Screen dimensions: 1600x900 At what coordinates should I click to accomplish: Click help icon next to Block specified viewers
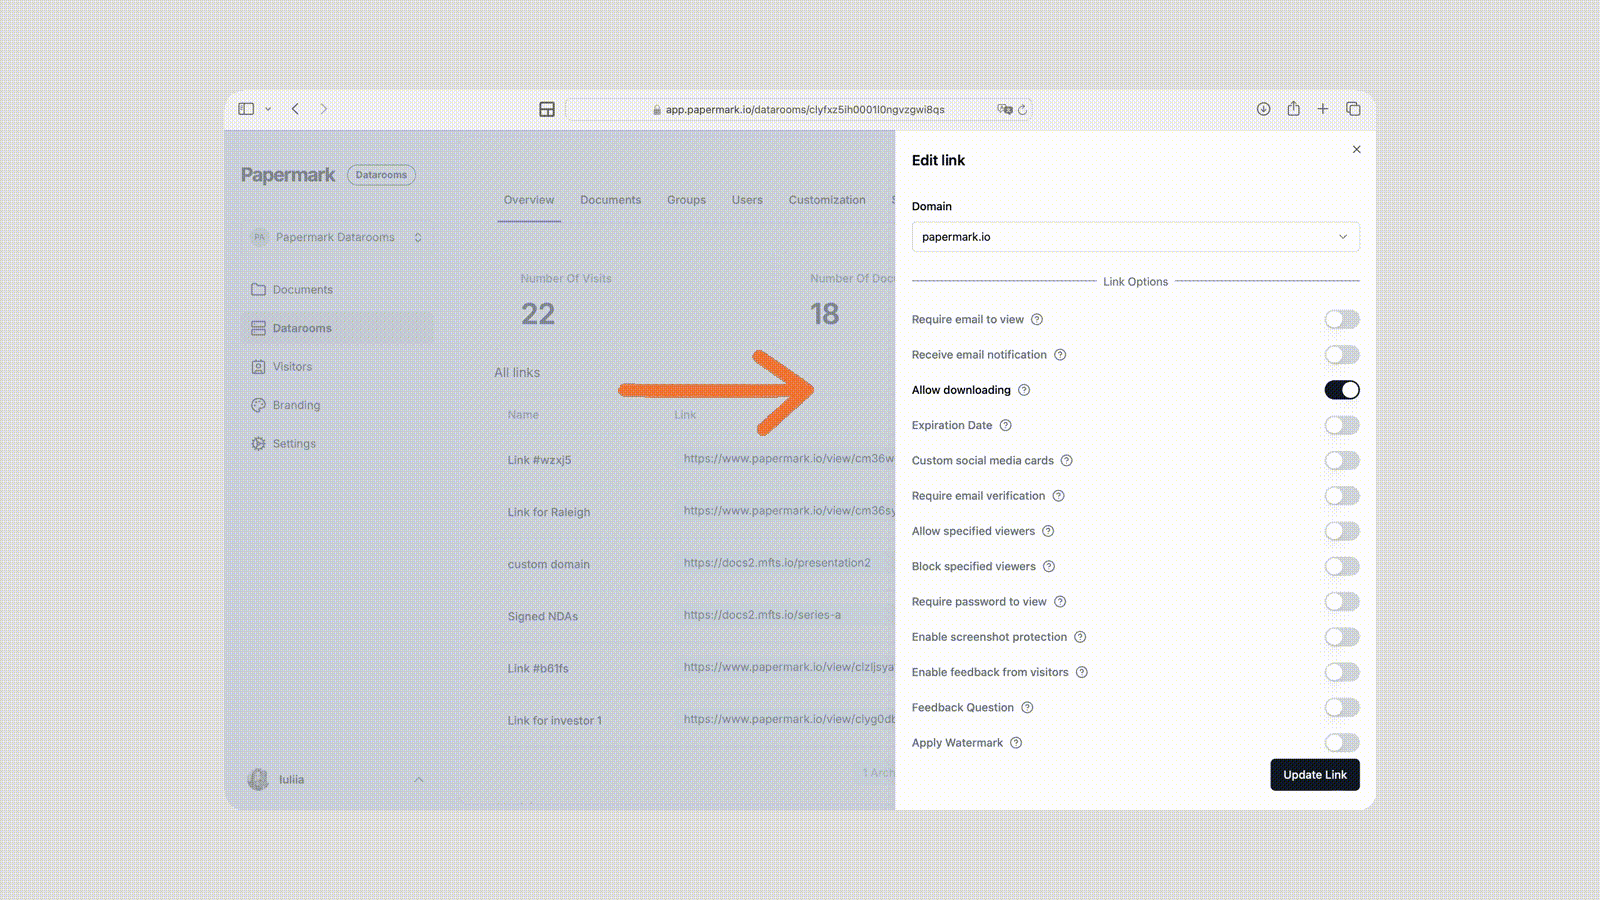(x=1049, y=567)
